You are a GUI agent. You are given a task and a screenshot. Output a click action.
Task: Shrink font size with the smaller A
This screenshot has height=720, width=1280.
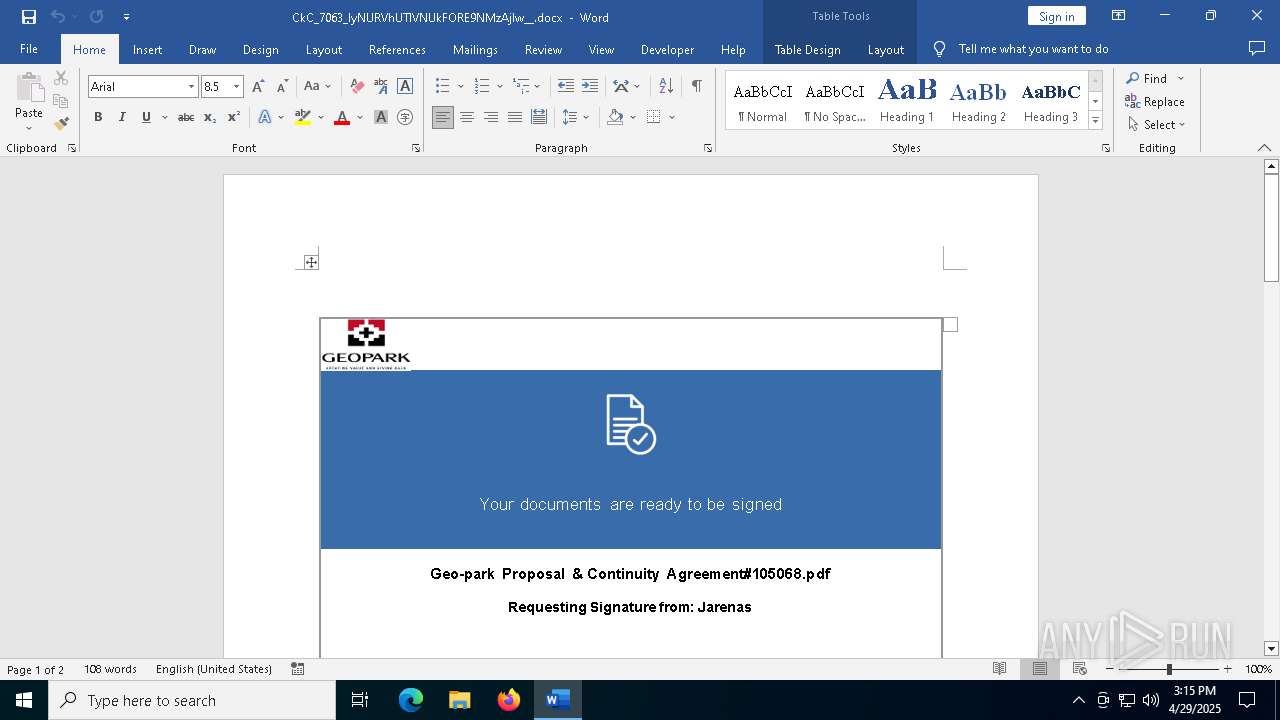282,87
